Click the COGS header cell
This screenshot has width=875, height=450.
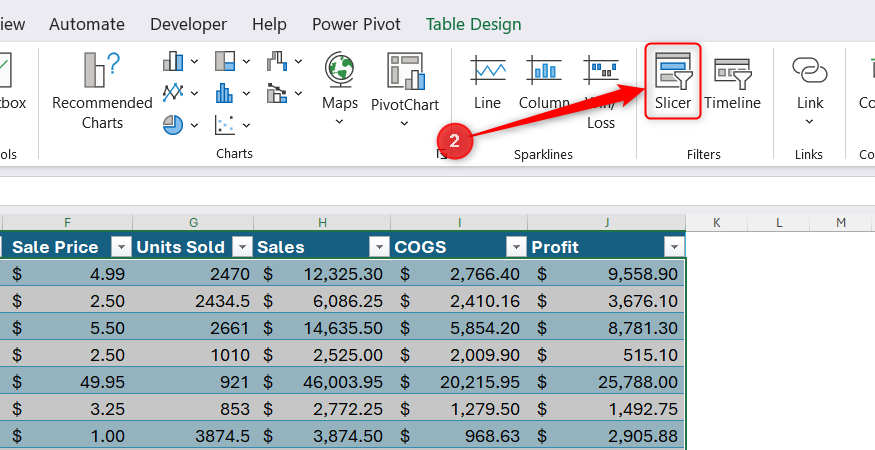(459, 246)
